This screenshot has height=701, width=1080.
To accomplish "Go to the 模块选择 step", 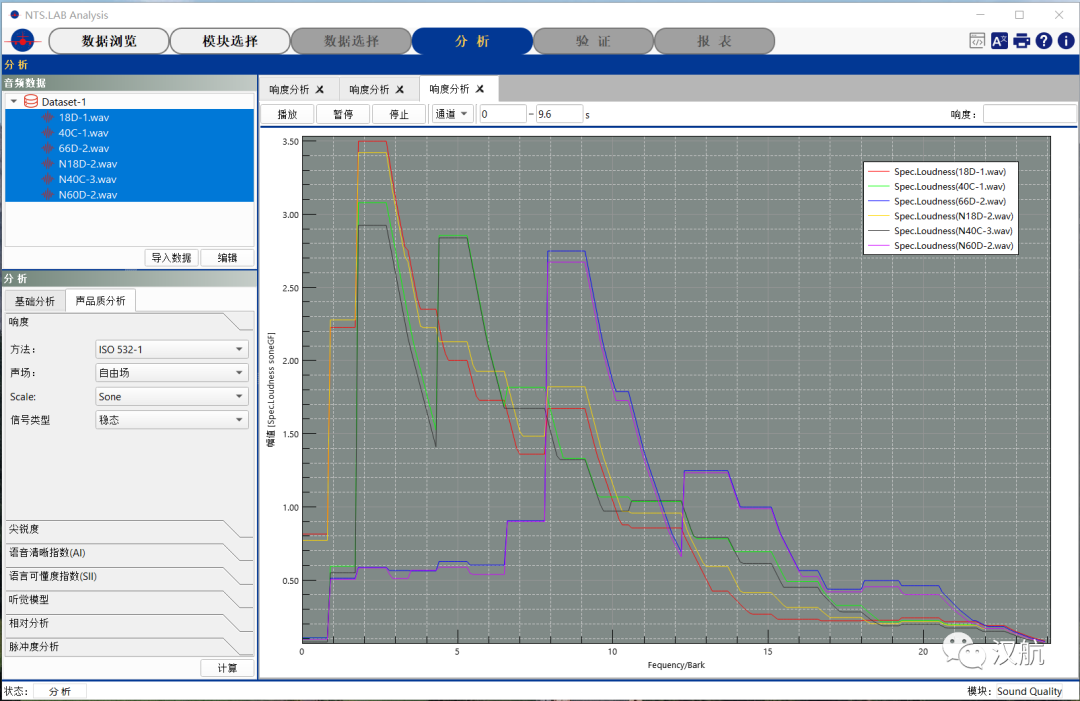I will 230,41.
